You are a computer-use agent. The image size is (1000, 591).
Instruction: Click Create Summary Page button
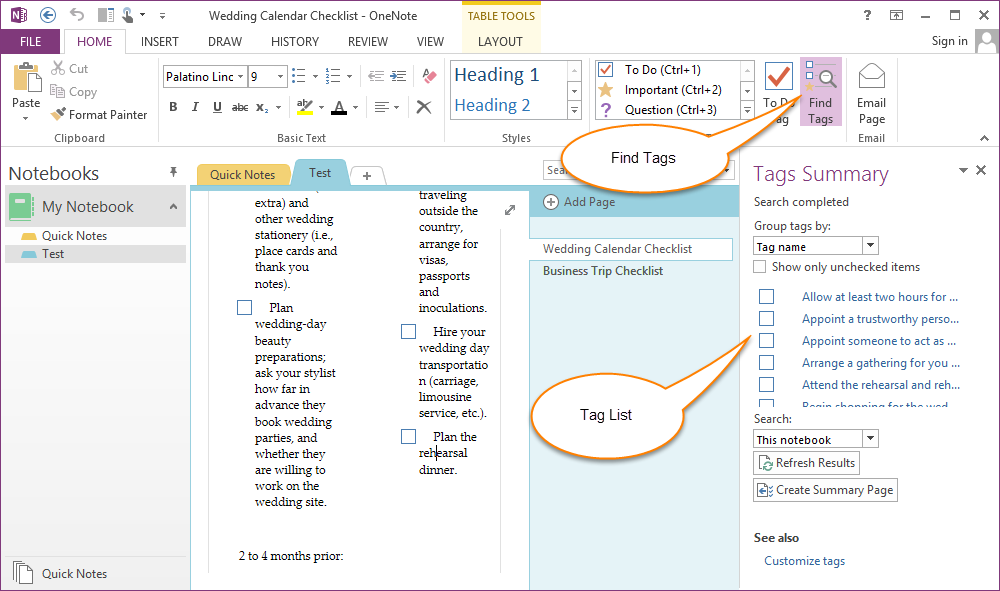pos(825,490)
